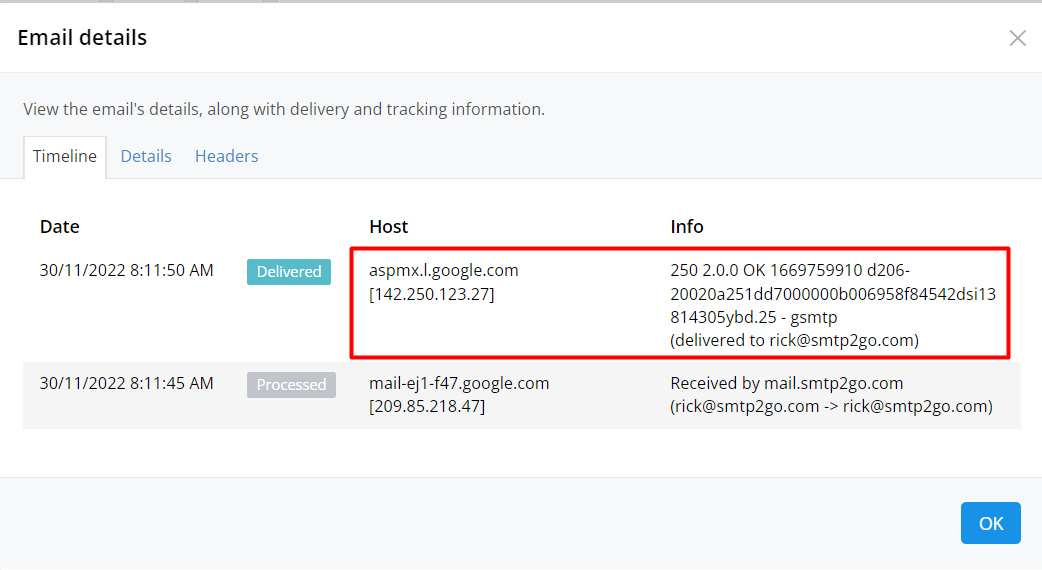Open the Details tab

(146, 157)
